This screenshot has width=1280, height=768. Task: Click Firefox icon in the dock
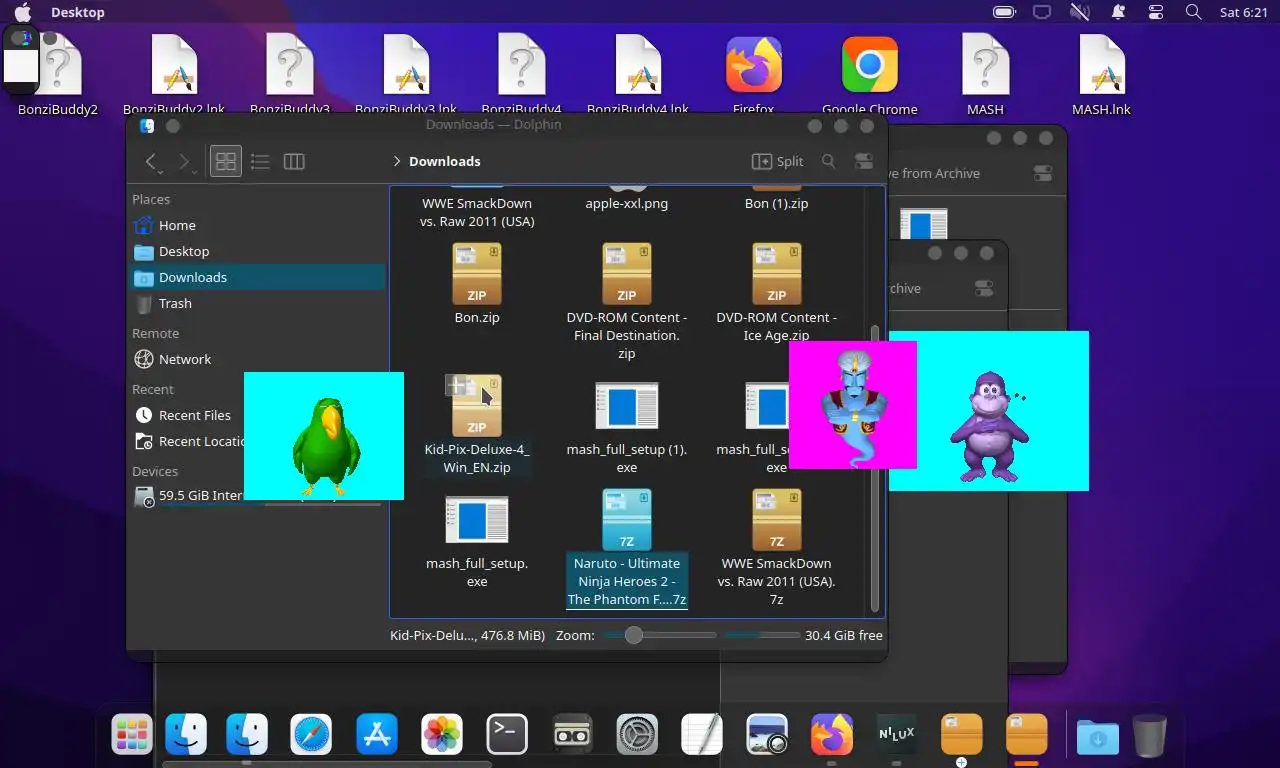(x=832, y=735)
